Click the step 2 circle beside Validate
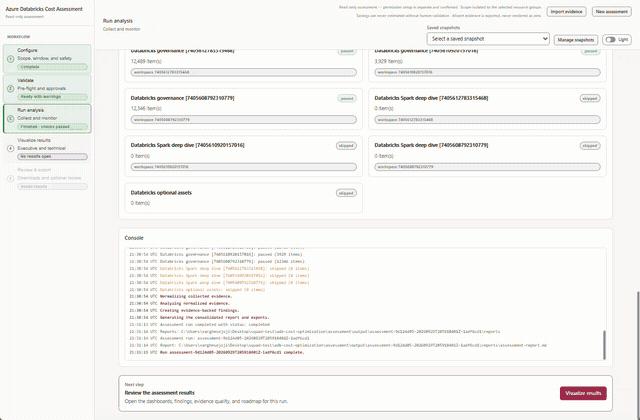 [x=11, y=89]
